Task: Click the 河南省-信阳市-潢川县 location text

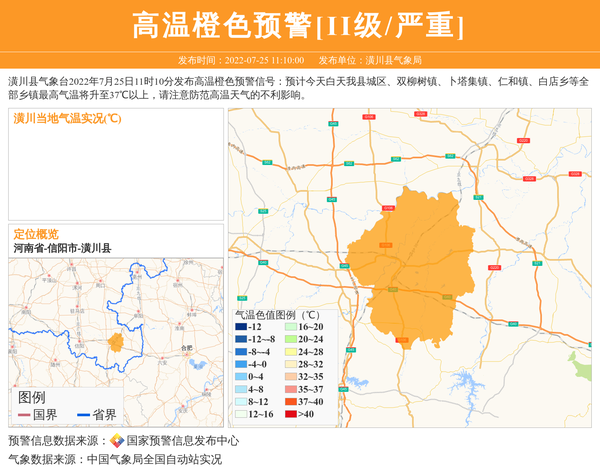Action: [x=63, y=248]
